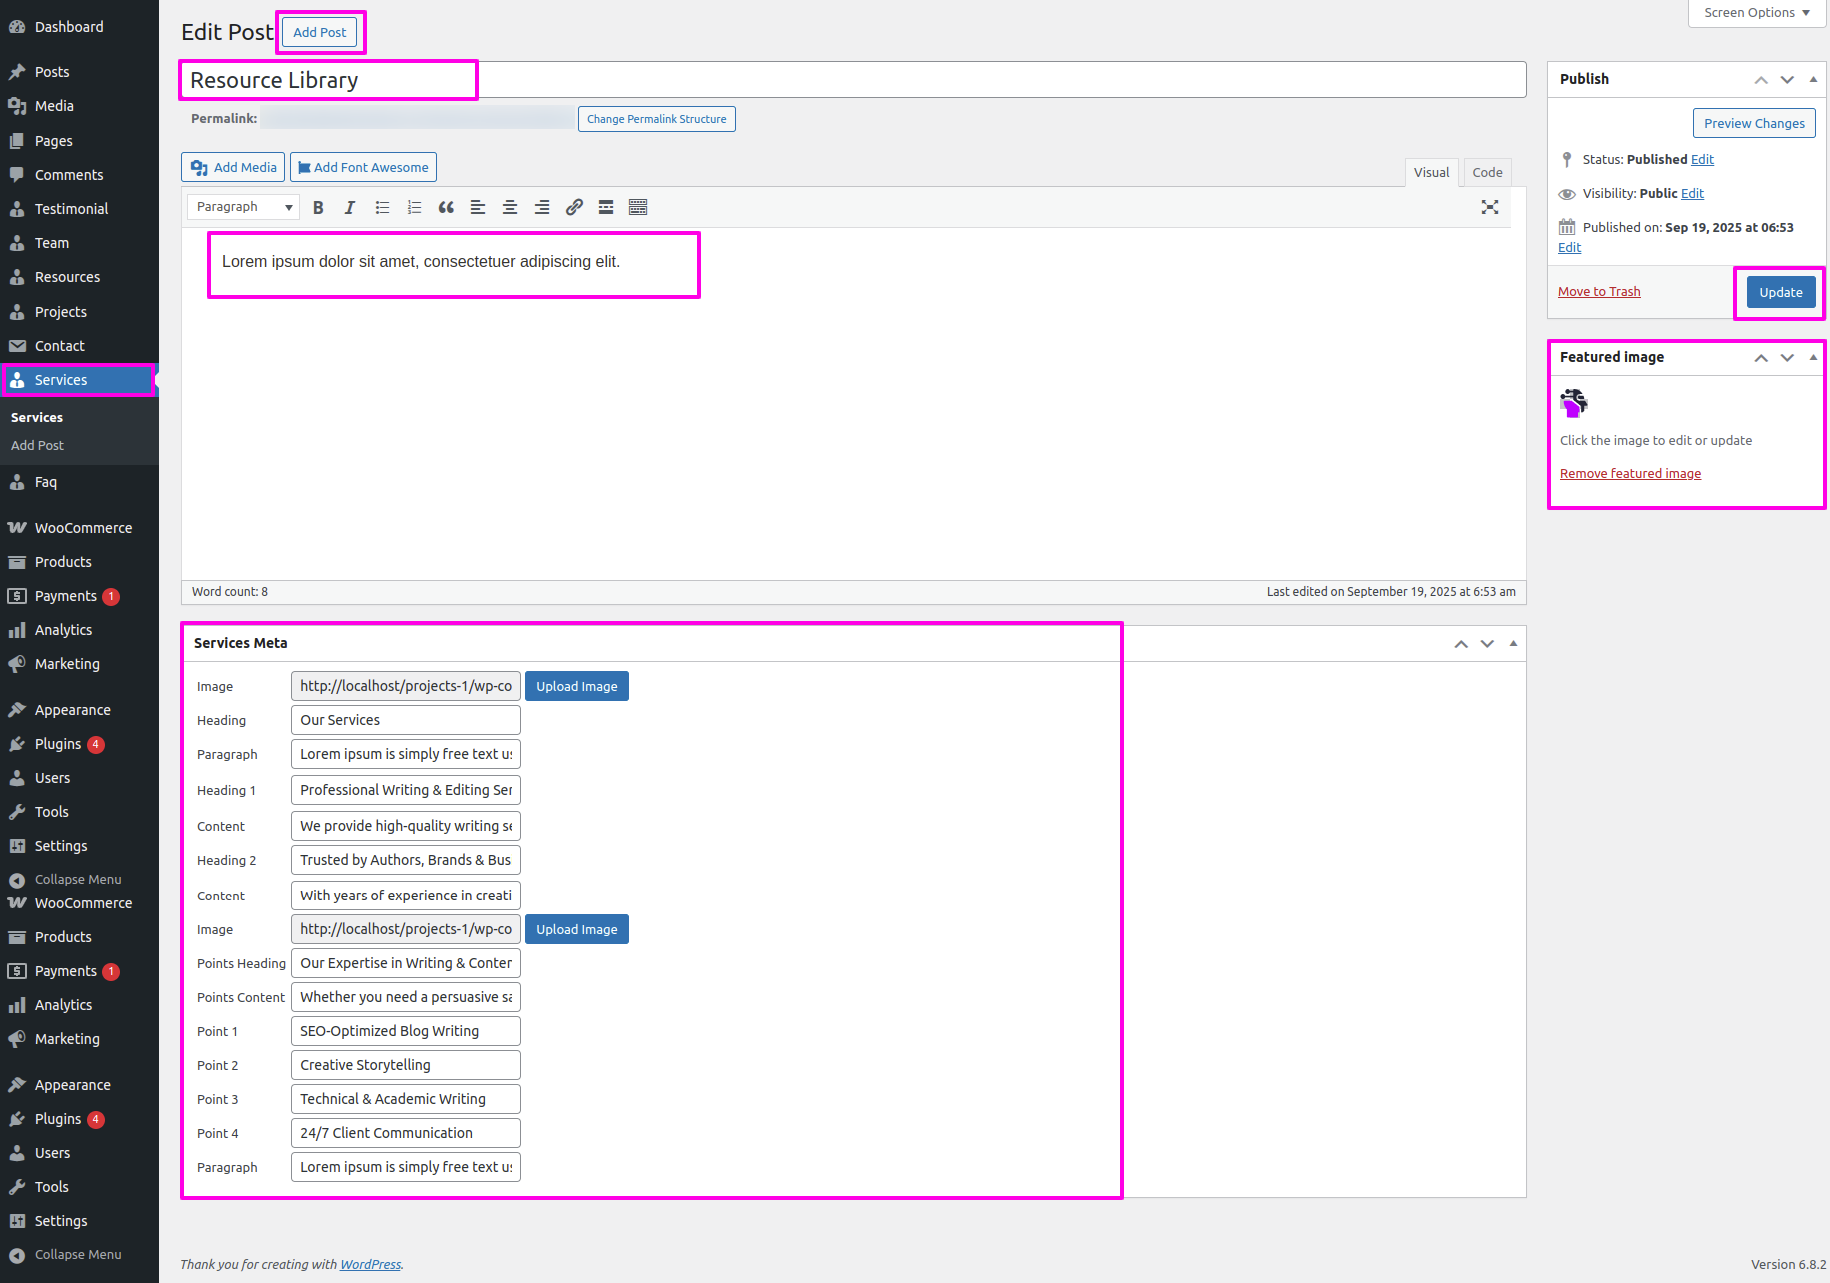The height and width of the screenshot is (1283, 1830).
Task: Align text to center
Action: click(510, 207)
